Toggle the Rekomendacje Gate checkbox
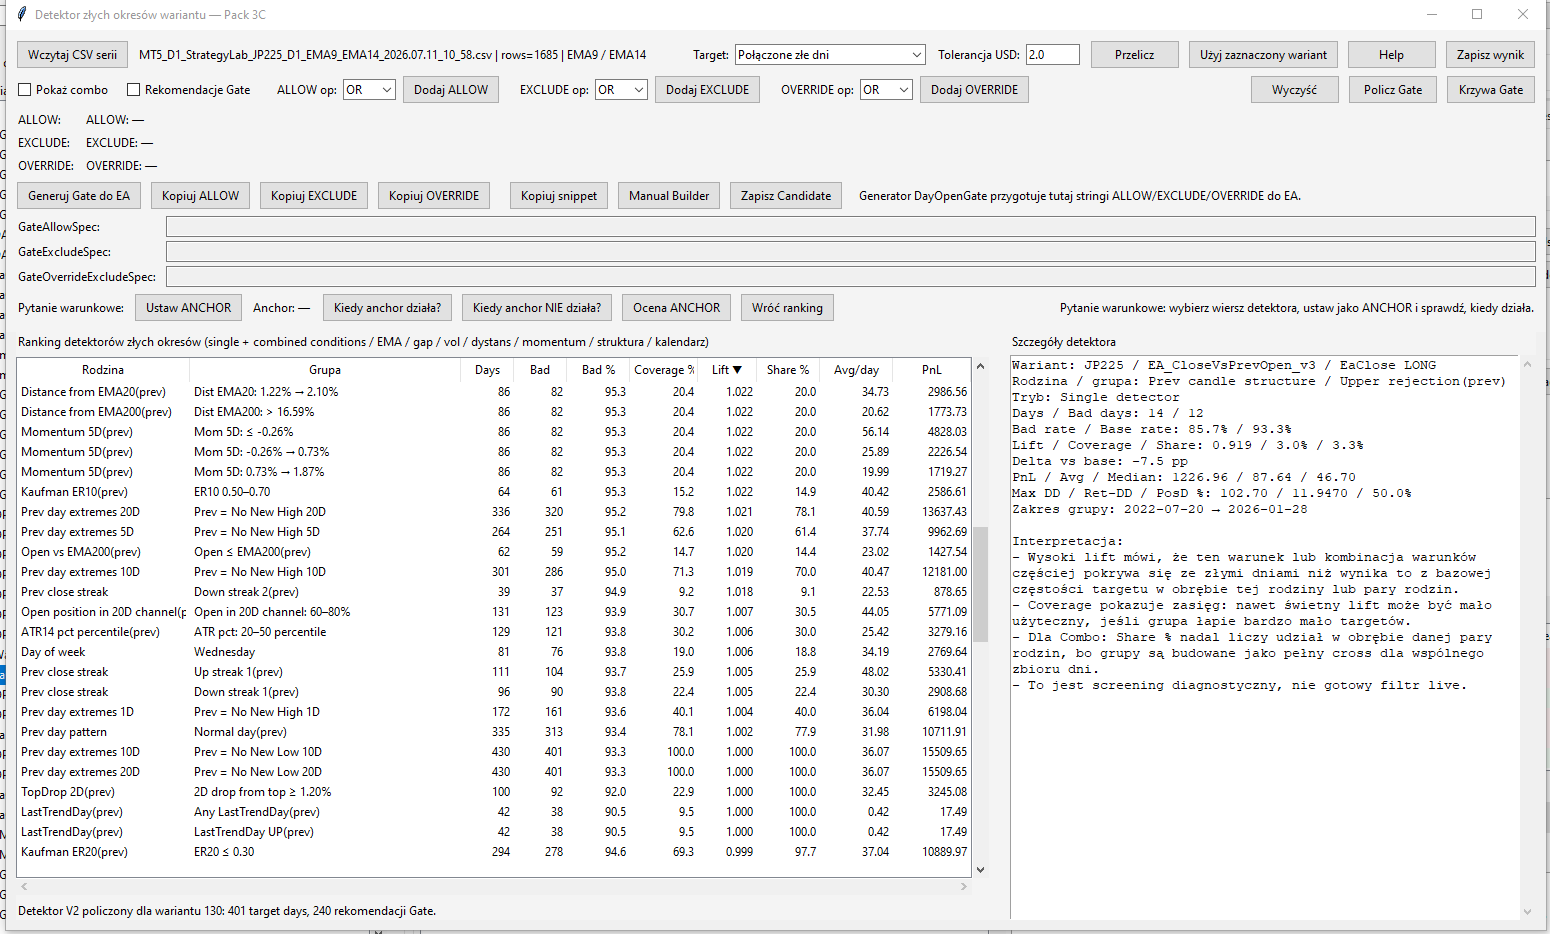1550x934 pixels. [x=133, y=90]
